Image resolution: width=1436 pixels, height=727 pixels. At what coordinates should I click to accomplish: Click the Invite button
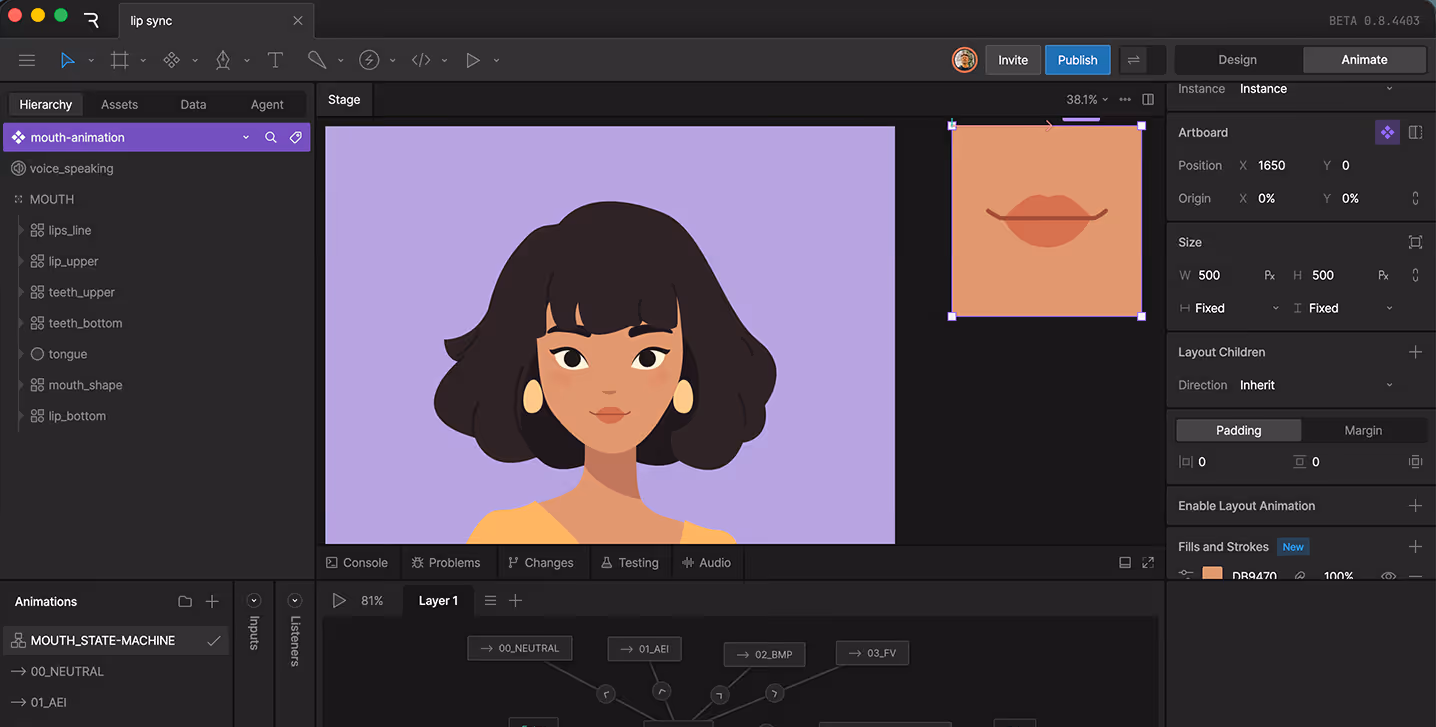tap(1012, 60)
